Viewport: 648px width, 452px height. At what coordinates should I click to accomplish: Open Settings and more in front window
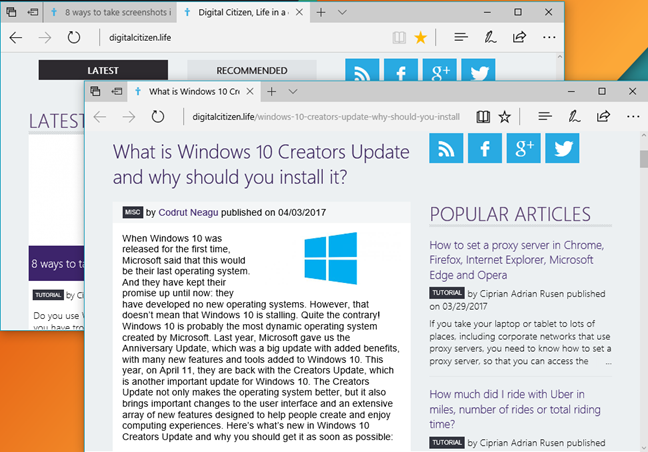tap(633, 117)
